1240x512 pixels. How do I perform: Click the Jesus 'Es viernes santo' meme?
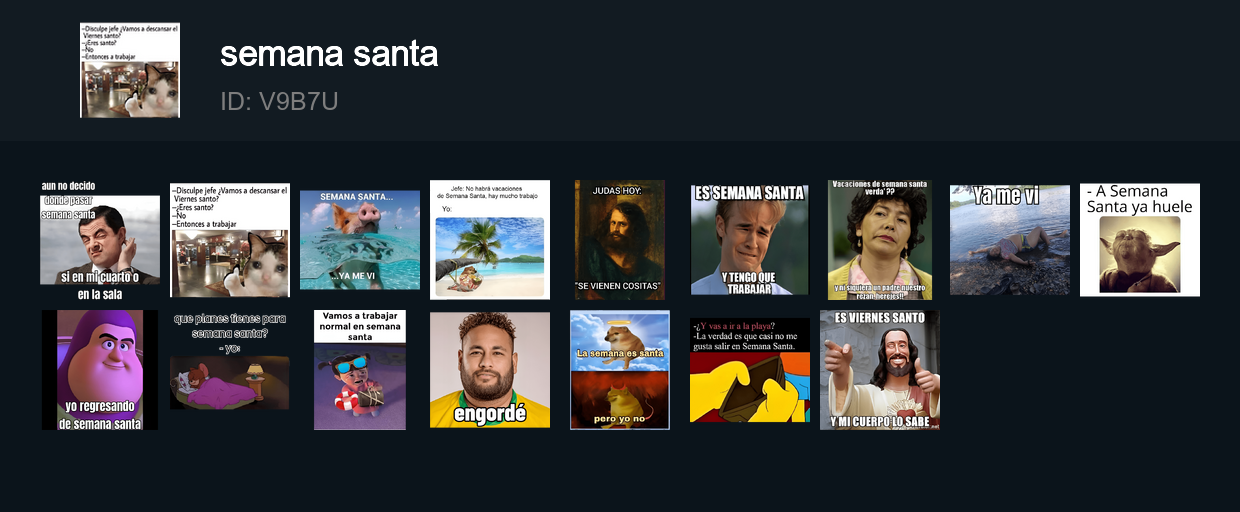coord(880,370)
